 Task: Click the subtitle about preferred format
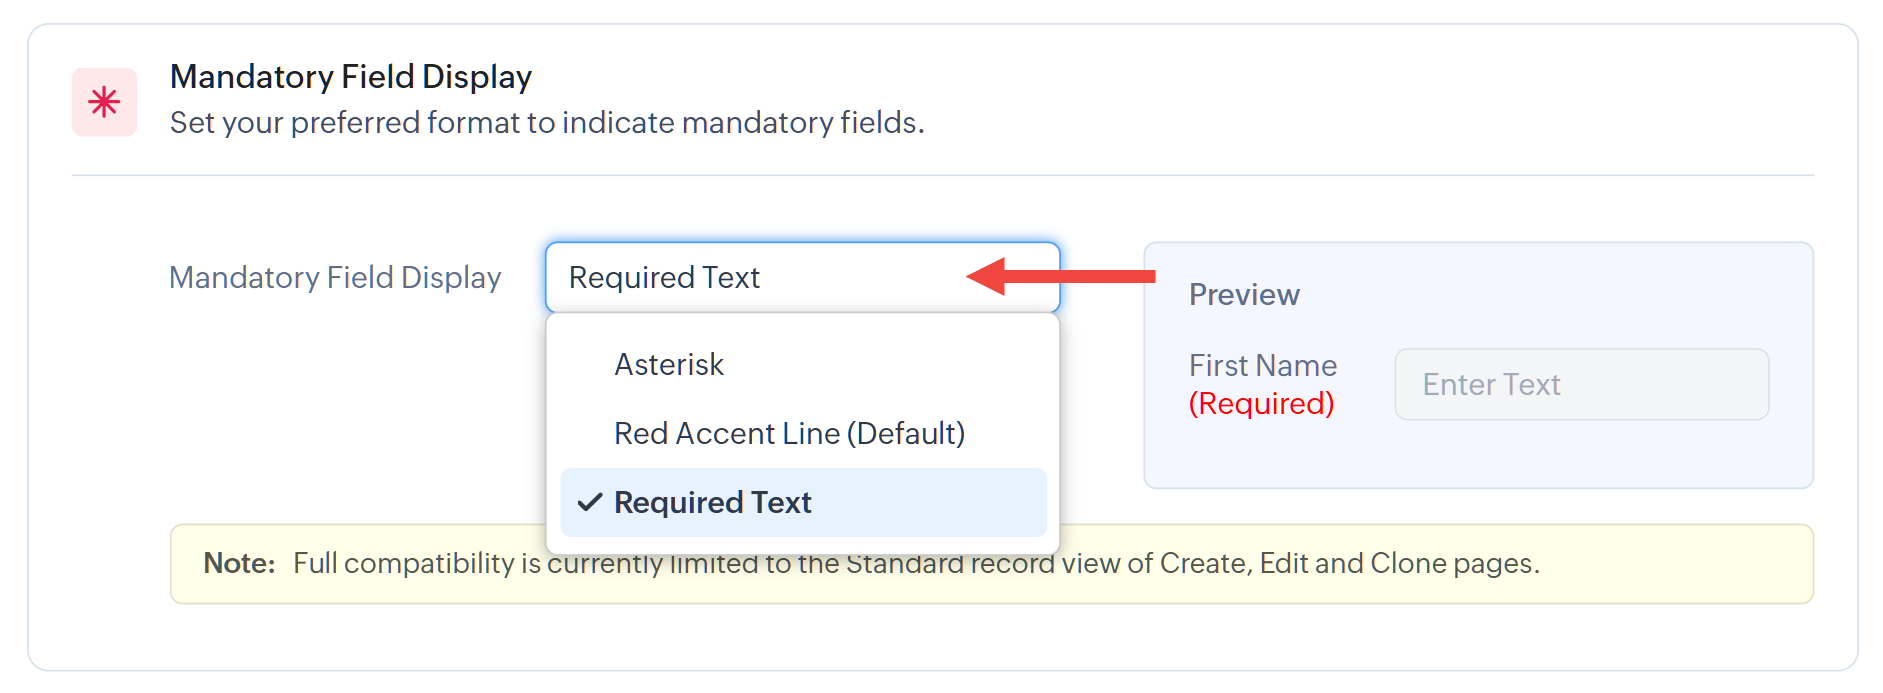point(547,123)
